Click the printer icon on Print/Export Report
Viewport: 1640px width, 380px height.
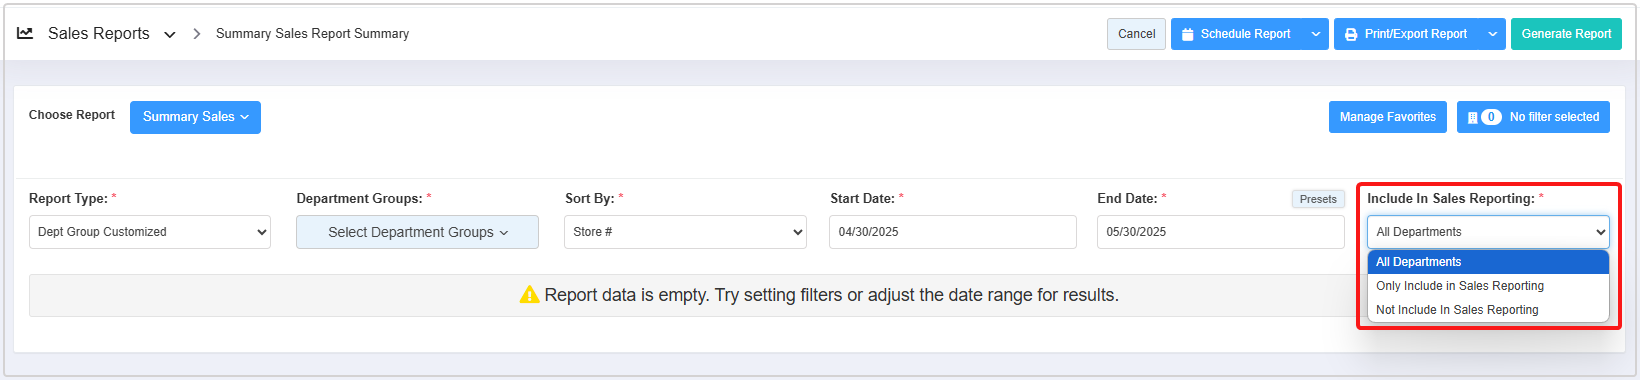tap(1351, 34)
